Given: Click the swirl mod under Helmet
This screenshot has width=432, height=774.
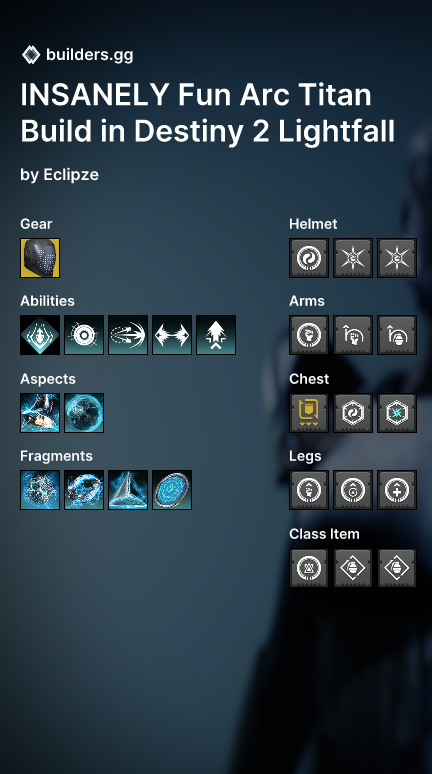Looking at the screenshot, I should (309, 258).
